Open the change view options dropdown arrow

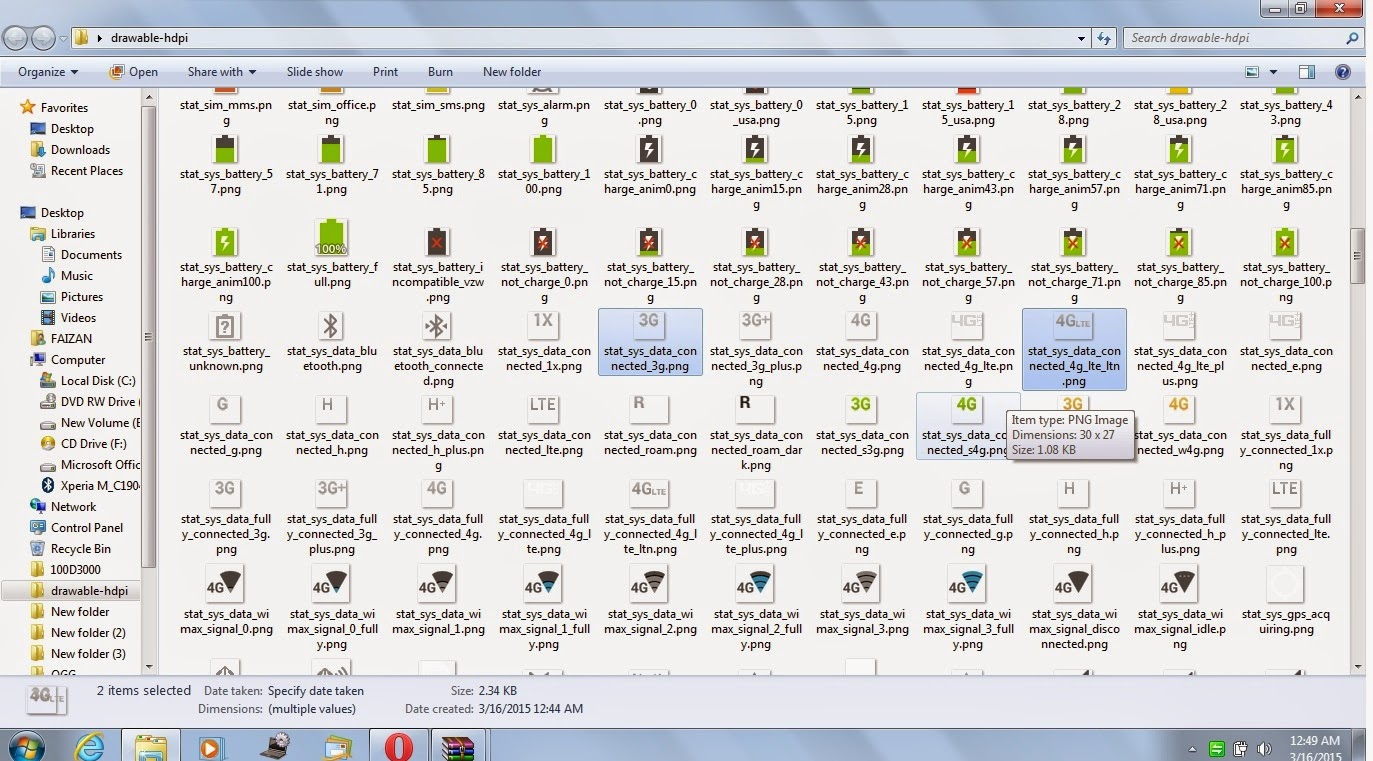[x=1273, y=72]
